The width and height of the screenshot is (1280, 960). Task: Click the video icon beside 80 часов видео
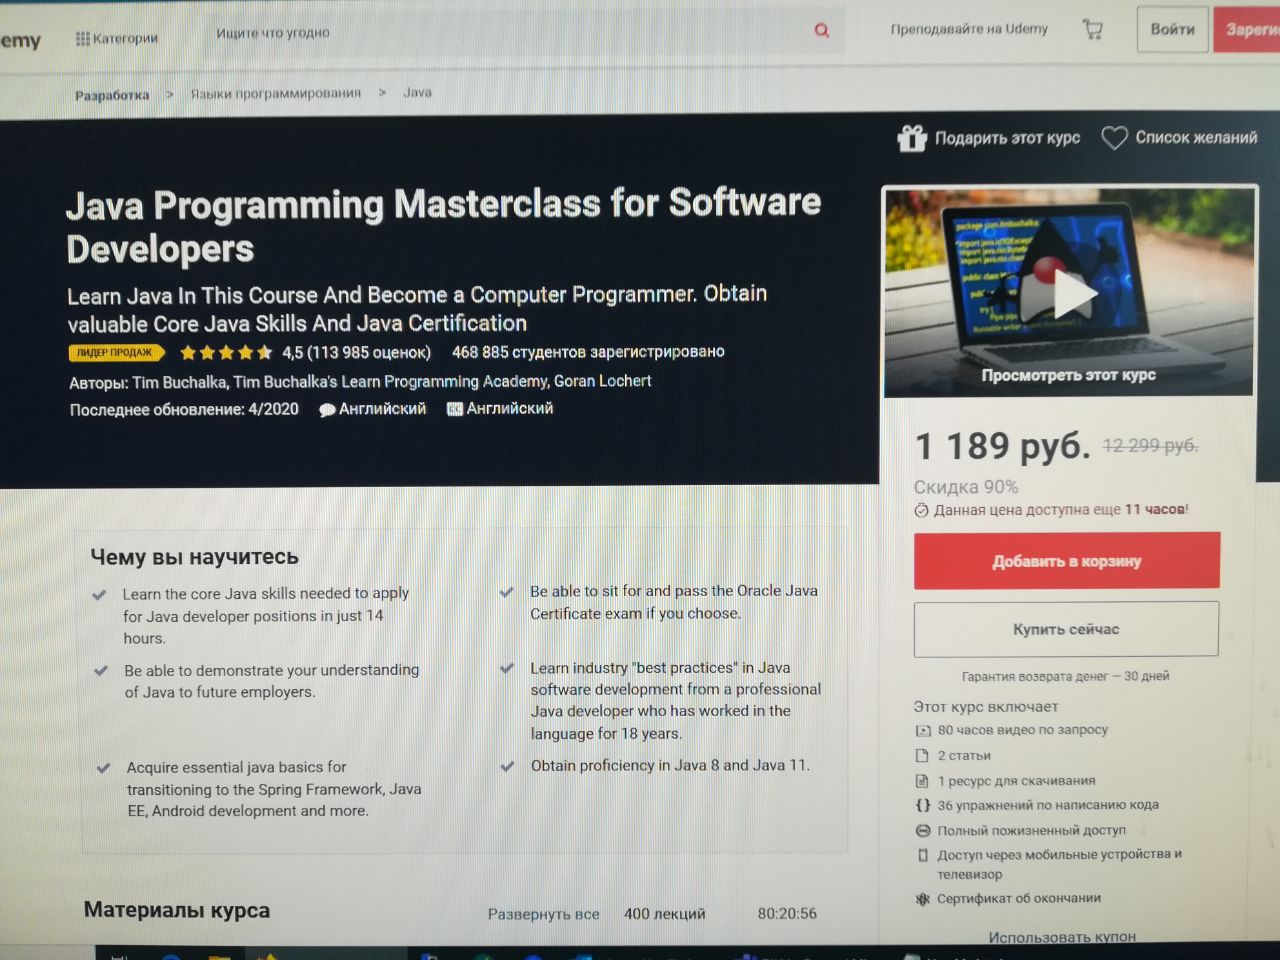(x=923, y=730)
